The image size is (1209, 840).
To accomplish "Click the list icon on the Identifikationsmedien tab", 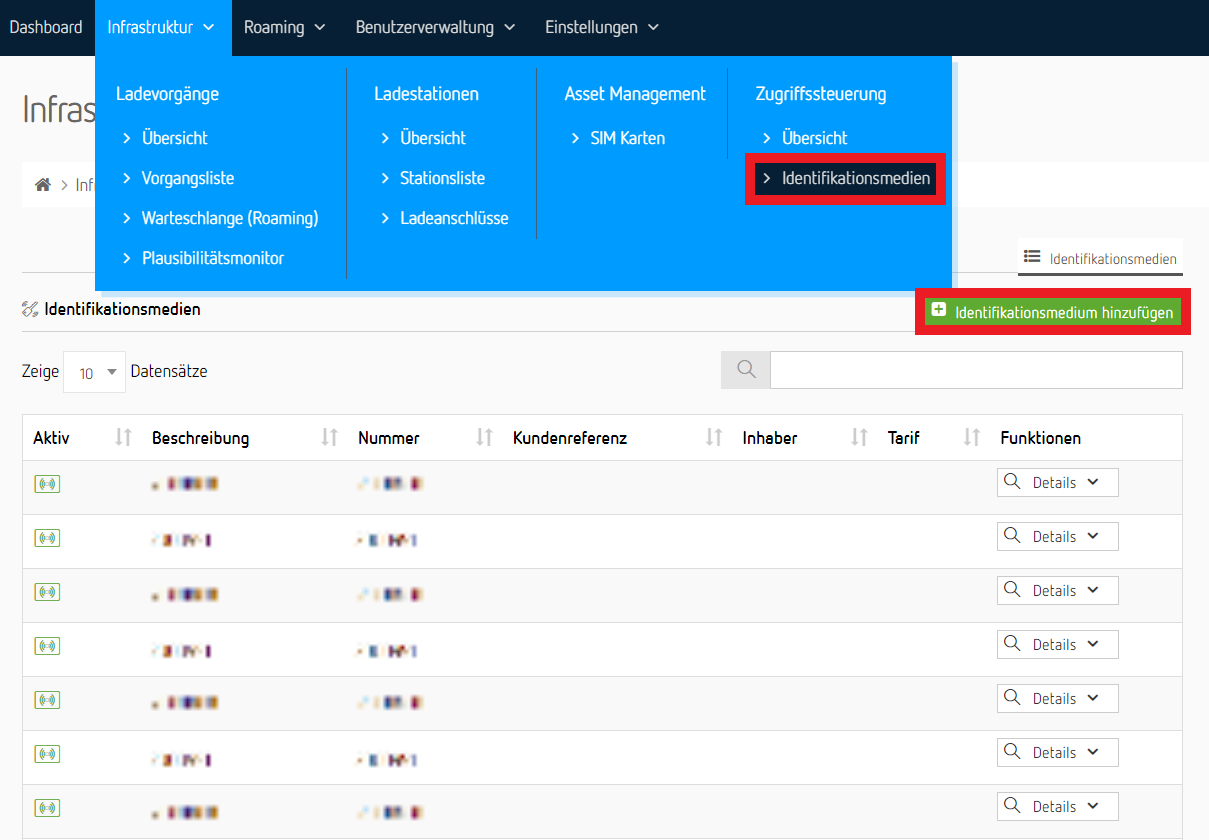I will pos(1030,256).
